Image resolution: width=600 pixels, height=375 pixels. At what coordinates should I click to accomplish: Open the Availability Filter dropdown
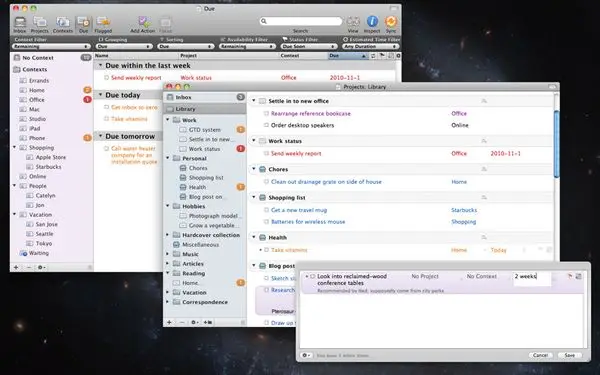[247, 46]
